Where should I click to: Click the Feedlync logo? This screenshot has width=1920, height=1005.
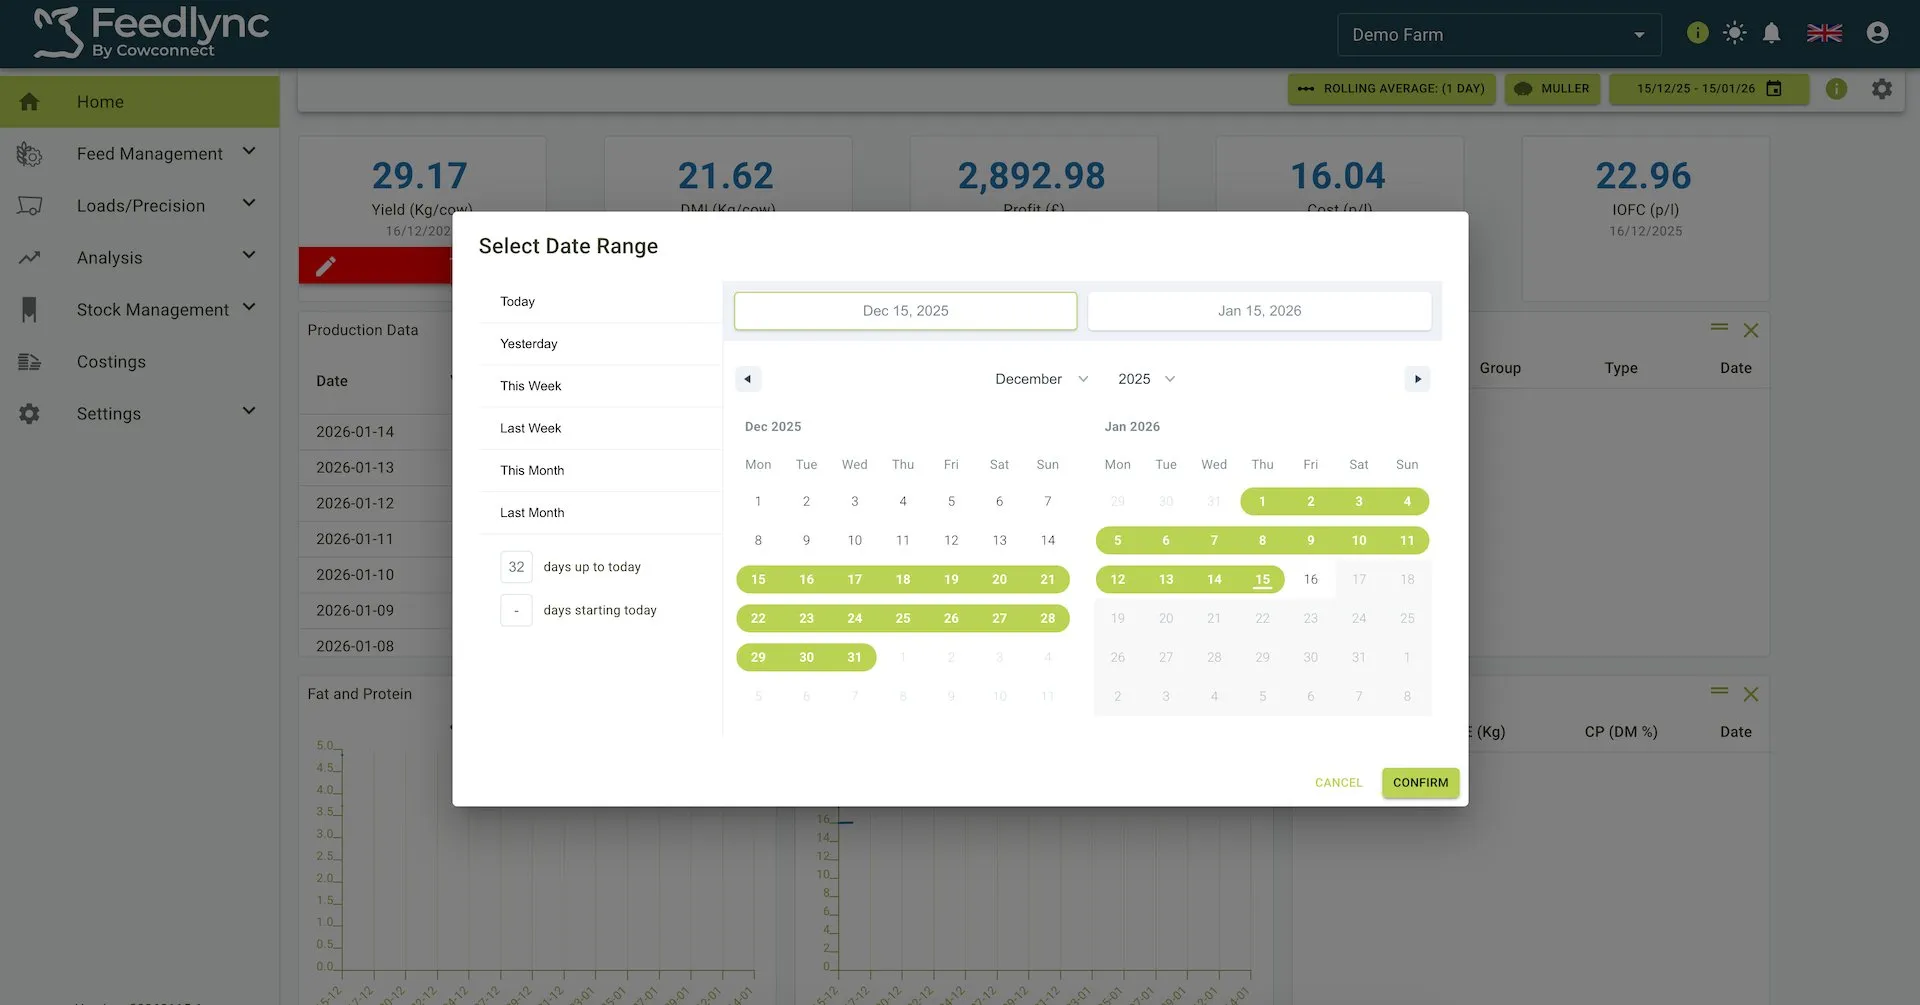[x=151, y=33]
